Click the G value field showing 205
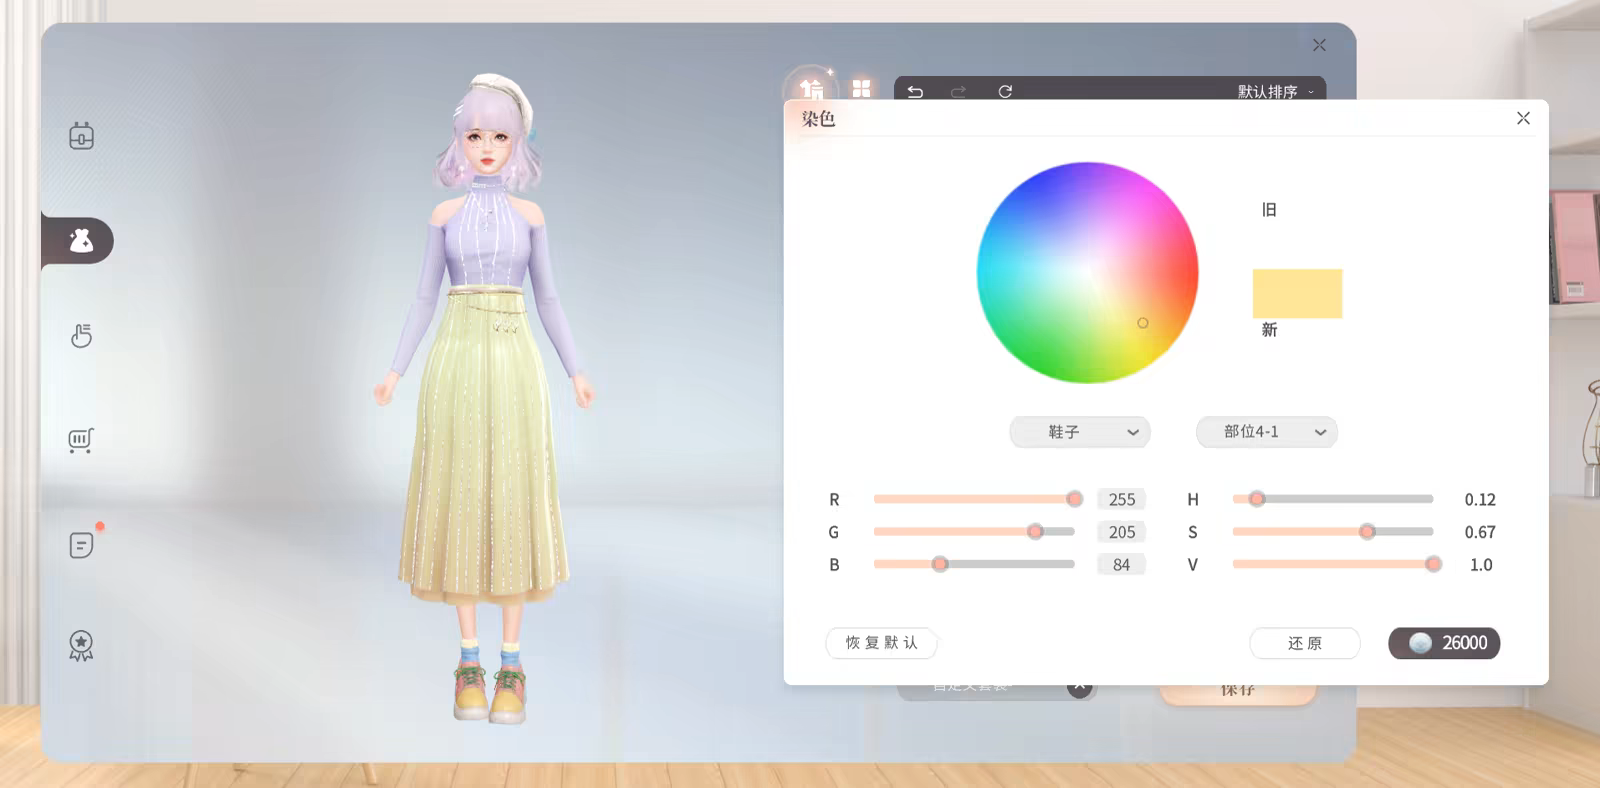1600x788 pixels. (x=1121, y=532)
